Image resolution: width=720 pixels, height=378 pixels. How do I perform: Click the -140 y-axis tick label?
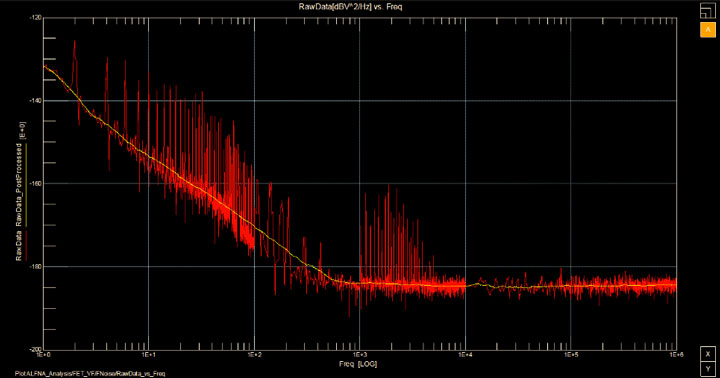point(35,101)
